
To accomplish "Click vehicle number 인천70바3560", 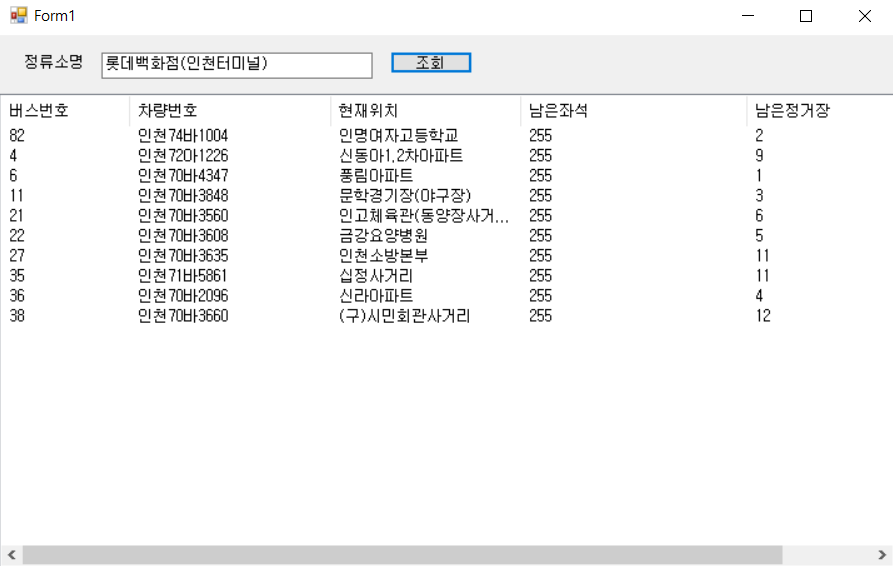I will 183,215.
